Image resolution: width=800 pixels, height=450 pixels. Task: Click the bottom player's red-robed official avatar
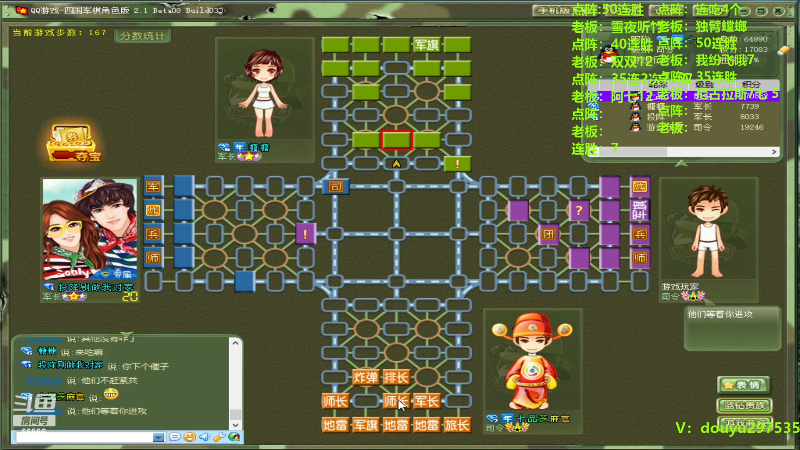tap(532, 361)
